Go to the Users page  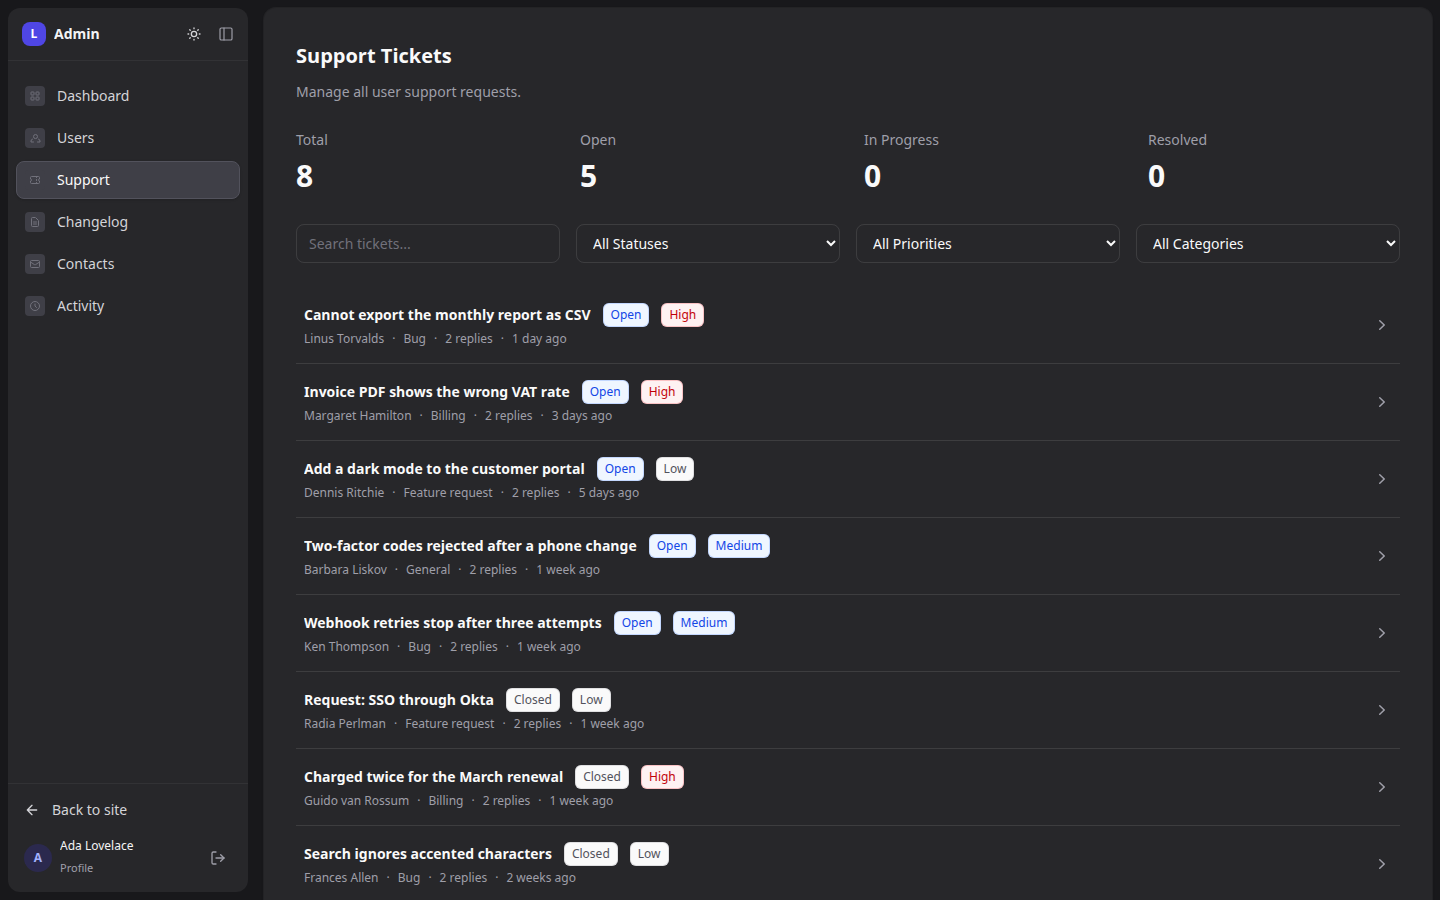[128, 138]
